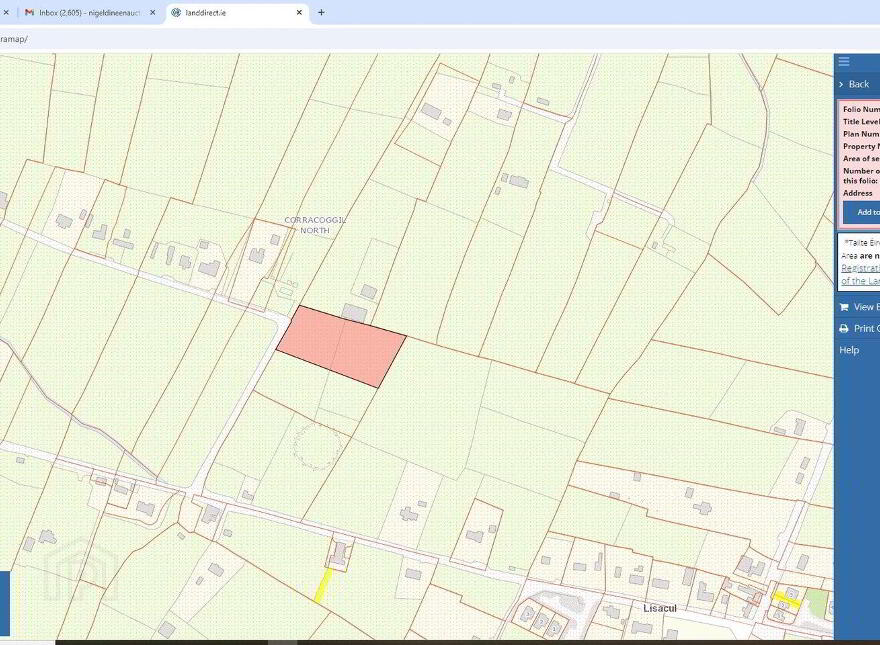The height and width of the screenshot is (645, 880).
Task: Open the hamburger menu in the side panel
Action: pos(844,62)
